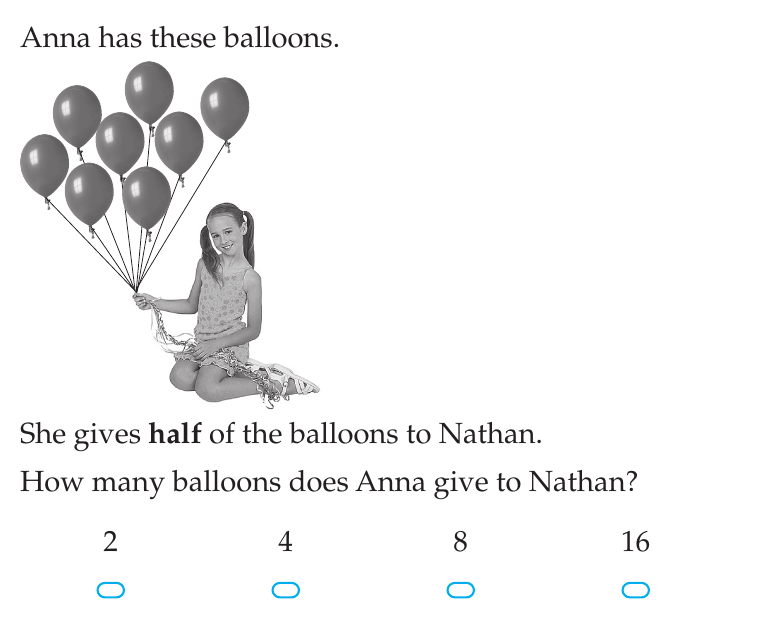Select the answer bubble under 2
The height and width of the screenshot is (617, 784).
coord(110,590)
